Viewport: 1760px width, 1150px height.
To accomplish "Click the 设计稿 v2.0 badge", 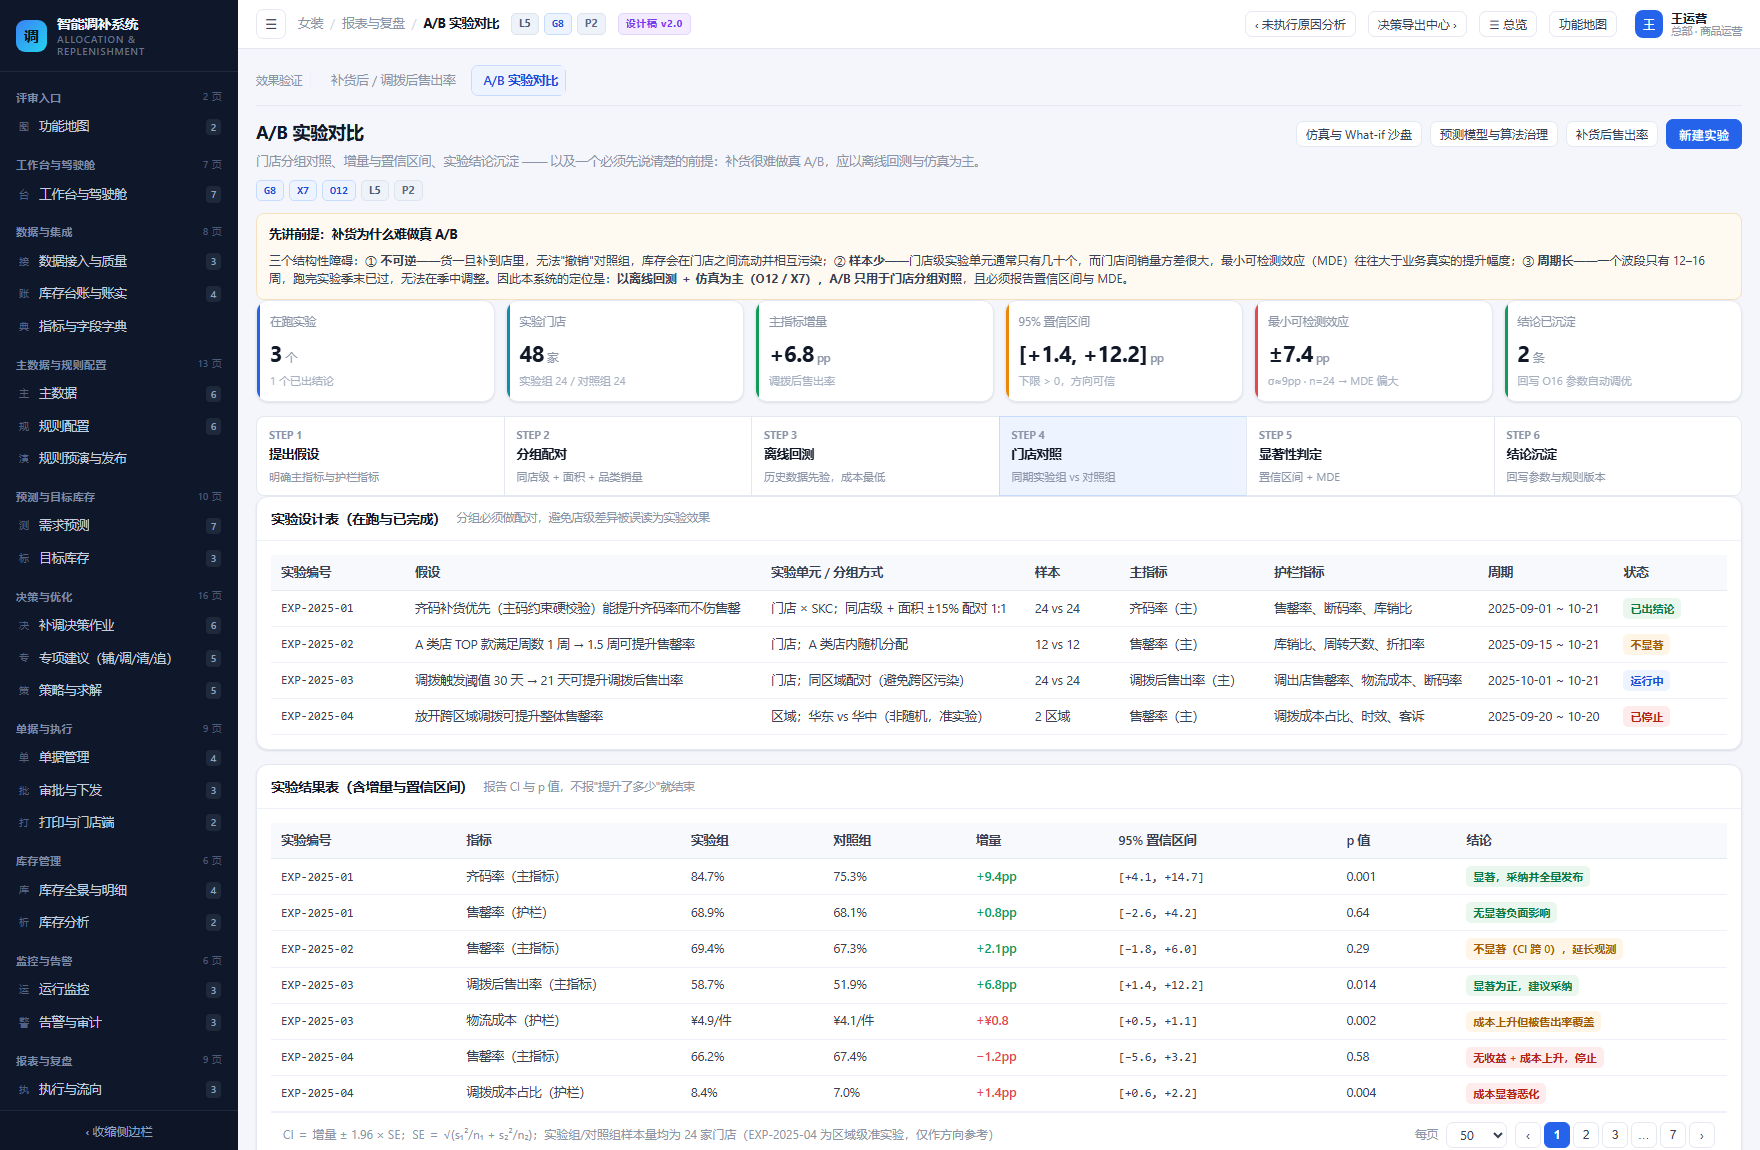I will coord(654,24).
